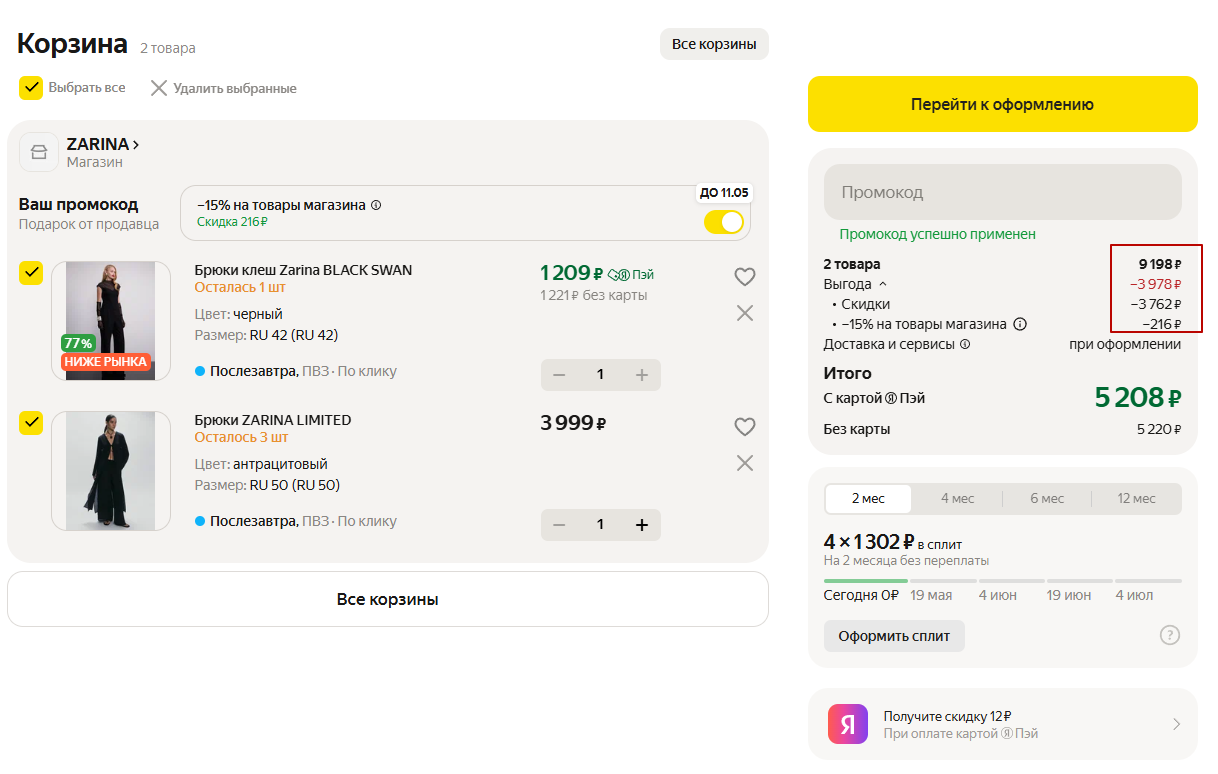Increase quantity of ZARINA LIMITED trousers
The width and height of the screenshot is (1218, 774).
[642, 525]
